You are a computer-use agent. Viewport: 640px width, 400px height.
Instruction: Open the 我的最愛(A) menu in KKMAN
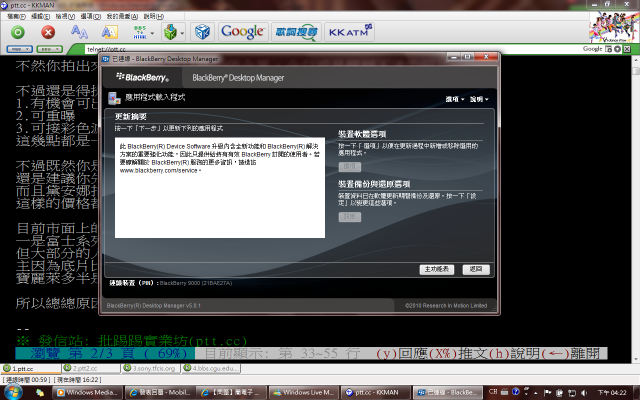click(x=122, y=16)
